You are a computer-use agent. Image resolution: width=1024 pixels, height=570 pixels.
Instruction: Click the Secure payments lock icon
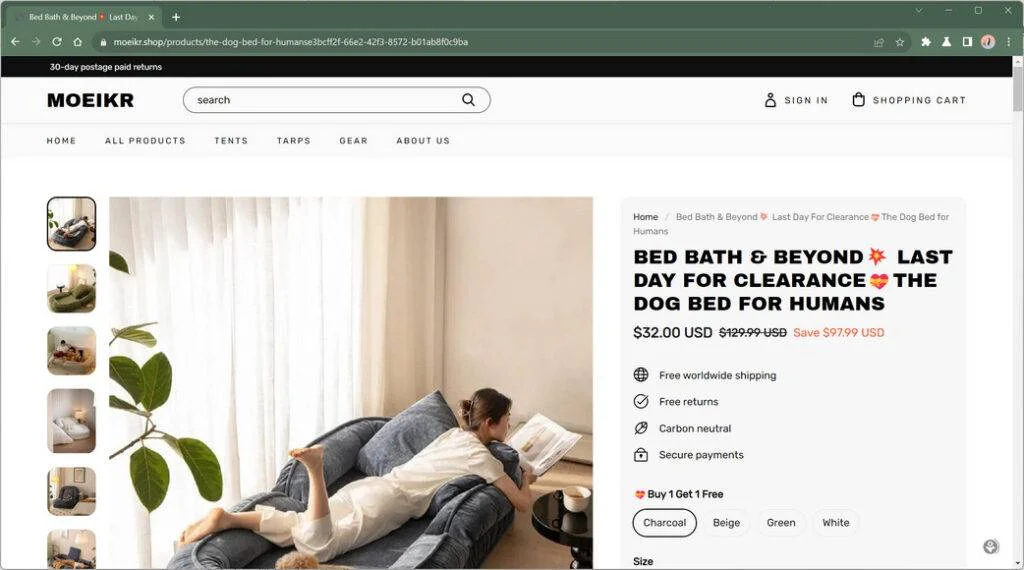tap(641, 455)
